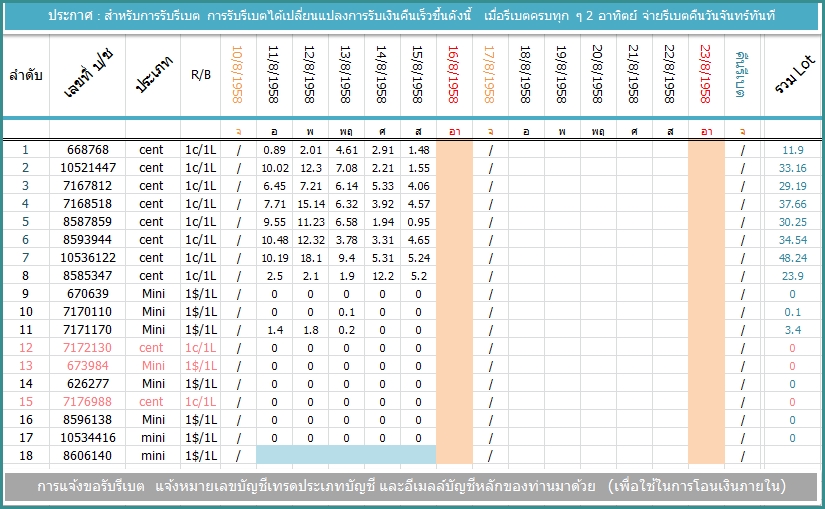Click the total lot value 3.4

click(792, 330)
